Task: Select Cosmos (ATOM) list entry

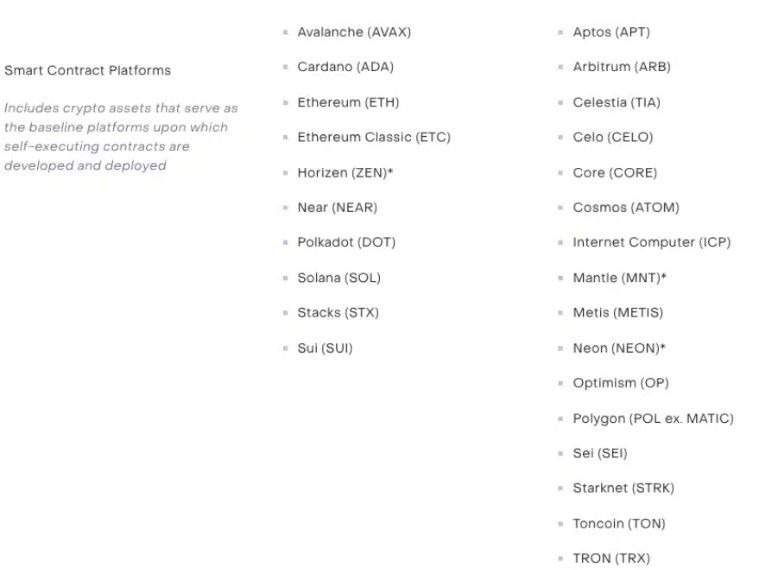Action: tap(626, 207)
